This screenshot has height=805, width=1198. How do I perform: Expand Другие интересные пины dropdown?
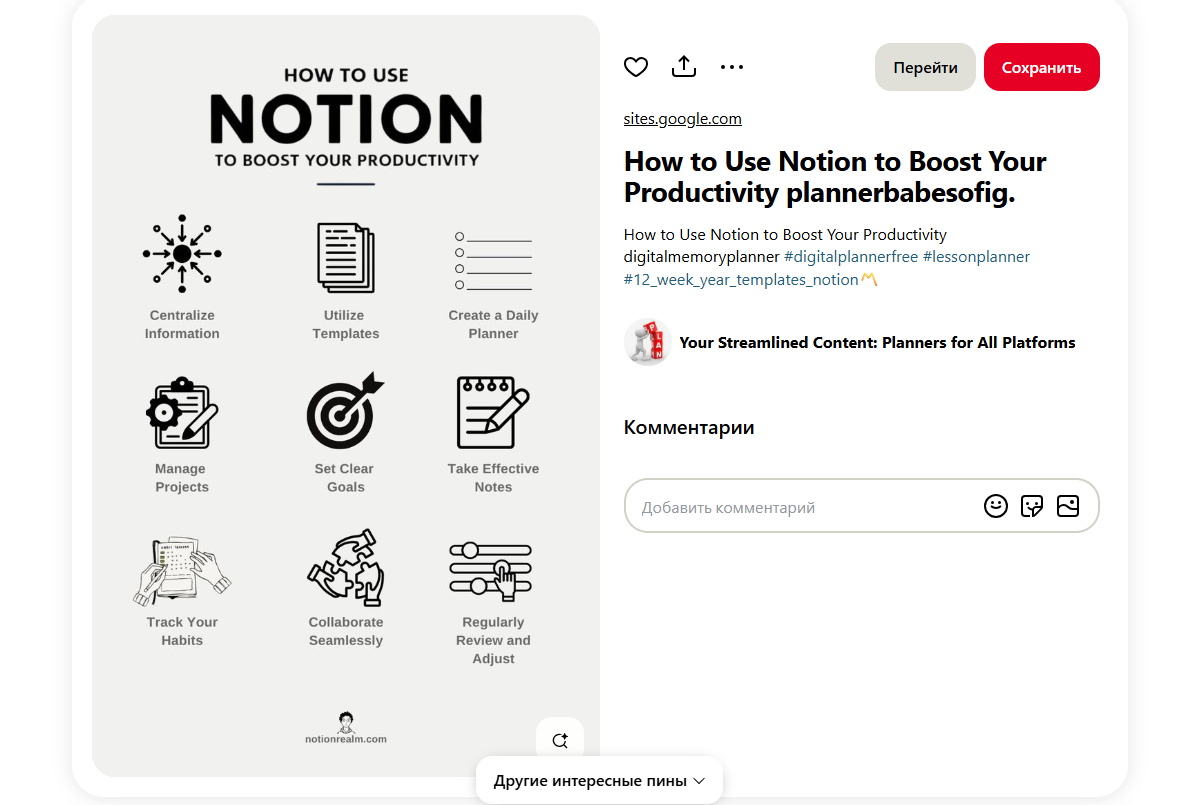pos(599,781)
